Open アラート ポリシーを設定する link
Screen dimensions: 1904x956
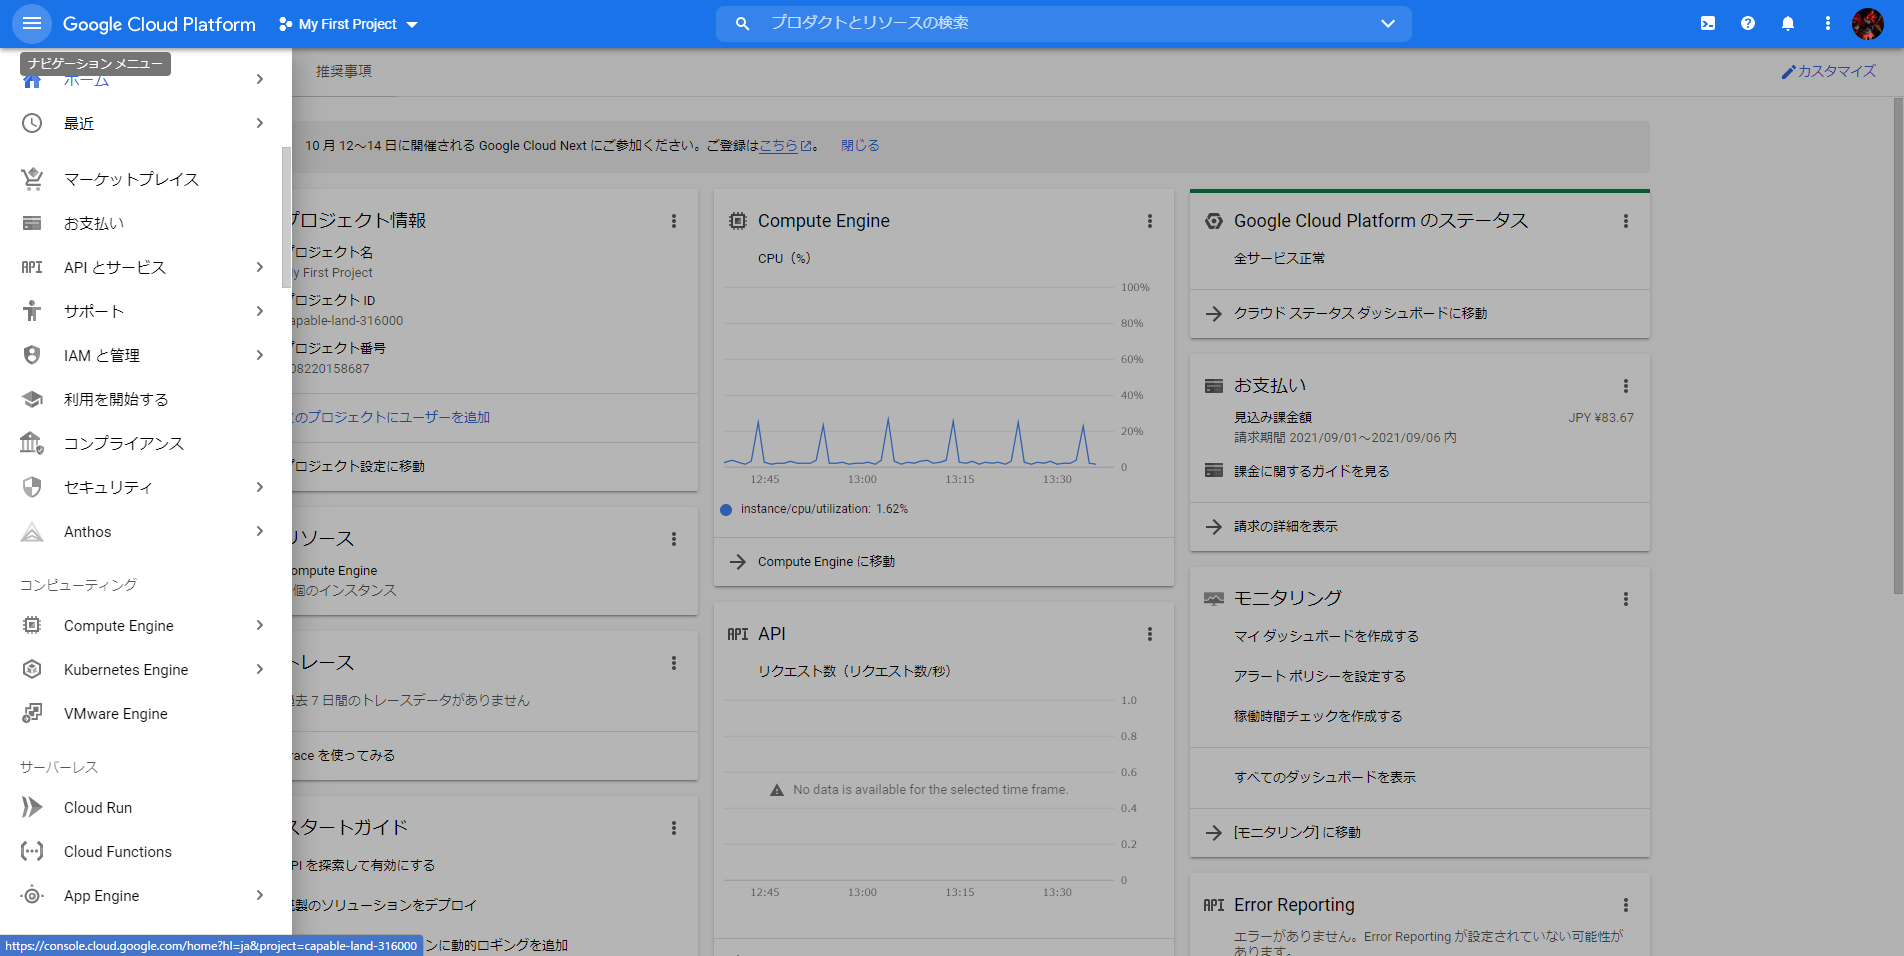click(1320, 676)
